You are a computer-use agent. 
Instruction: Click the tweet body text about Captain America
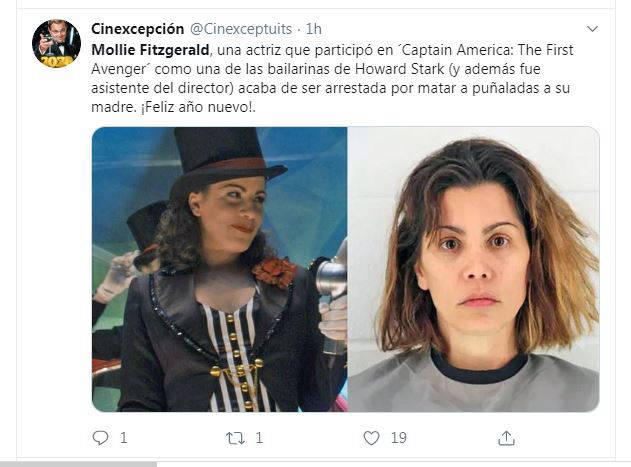click(x=332, y=79)
